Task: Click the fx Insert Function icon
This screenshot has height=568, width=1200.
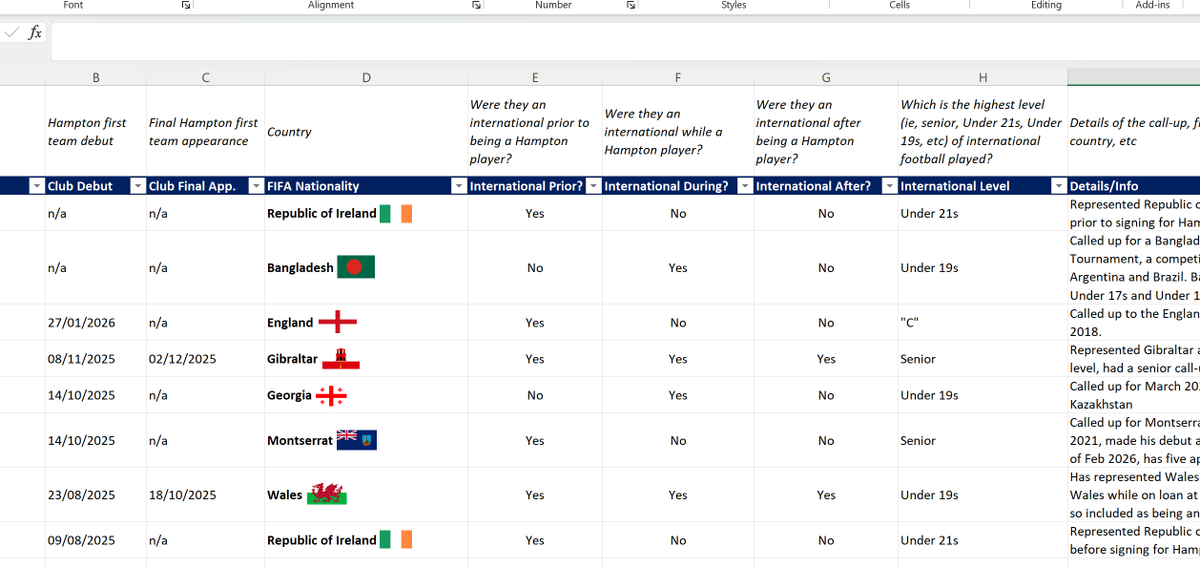Action: (35, 33)
